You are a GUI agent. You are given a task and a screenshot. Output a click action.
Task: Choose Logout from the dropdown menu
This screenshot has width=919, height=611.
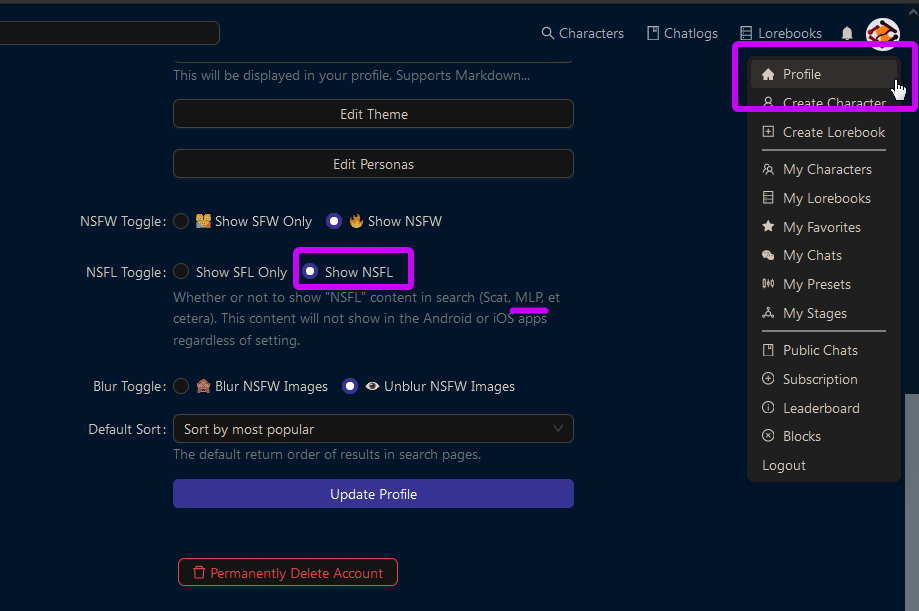[784, 465]
